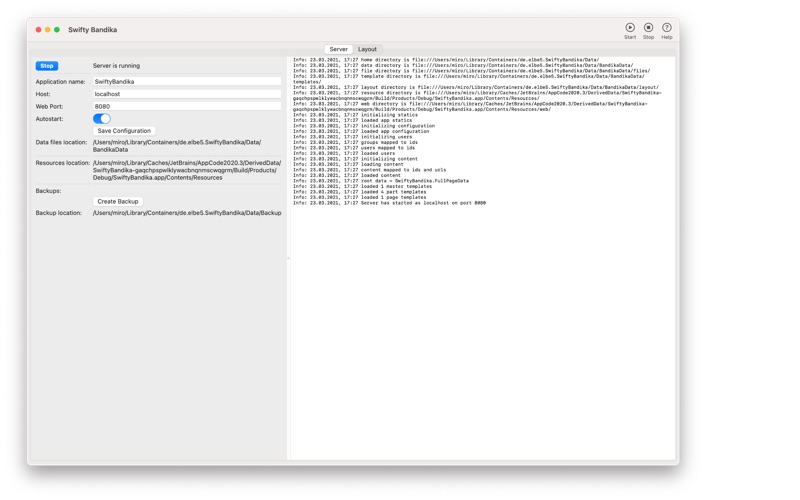Image resolution: width=800 pixels, height=500 pixels.
Task: Click the 'Backups:' label
Action: pyautogui.click(x=48, y=191)
